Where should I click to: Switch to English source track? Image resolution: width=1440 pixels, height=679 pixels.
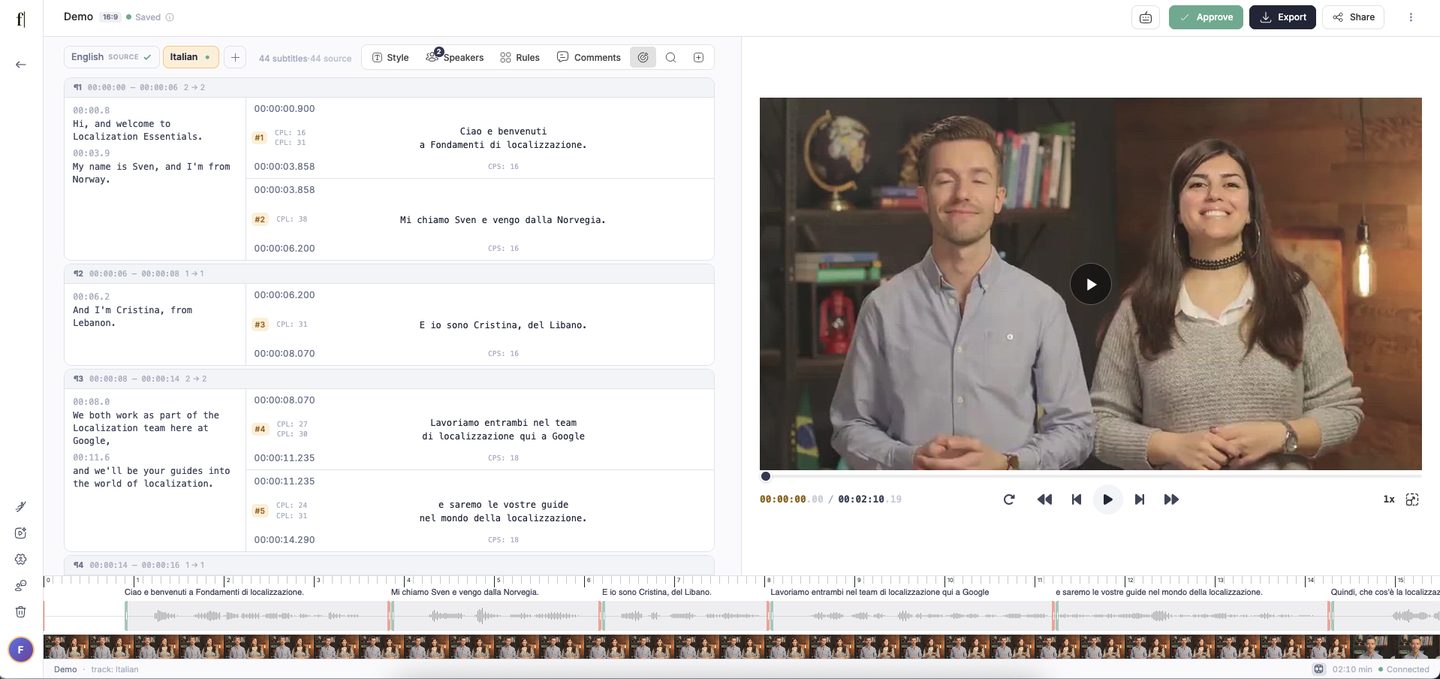(x=111, y=57)
